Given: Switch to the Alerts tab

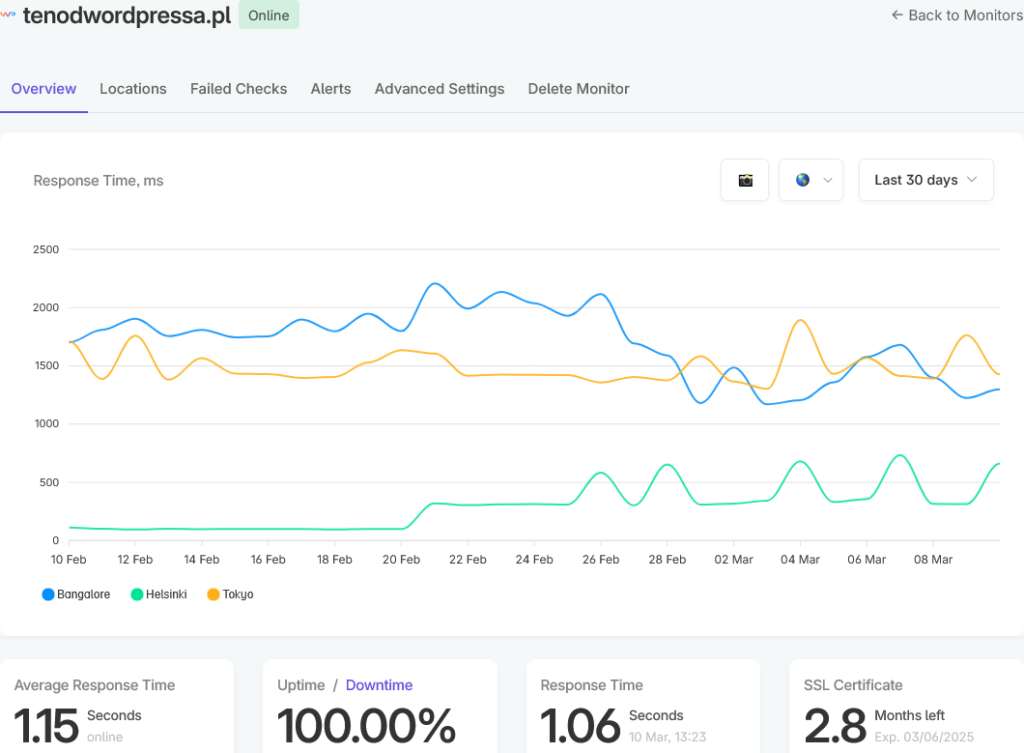Looking at the screenshot, I should pyautogui.click(x=331, y=89).
